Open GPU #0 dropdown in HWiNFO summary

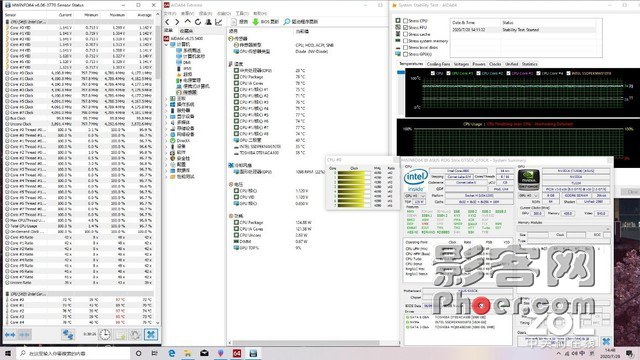coord(528,196)
